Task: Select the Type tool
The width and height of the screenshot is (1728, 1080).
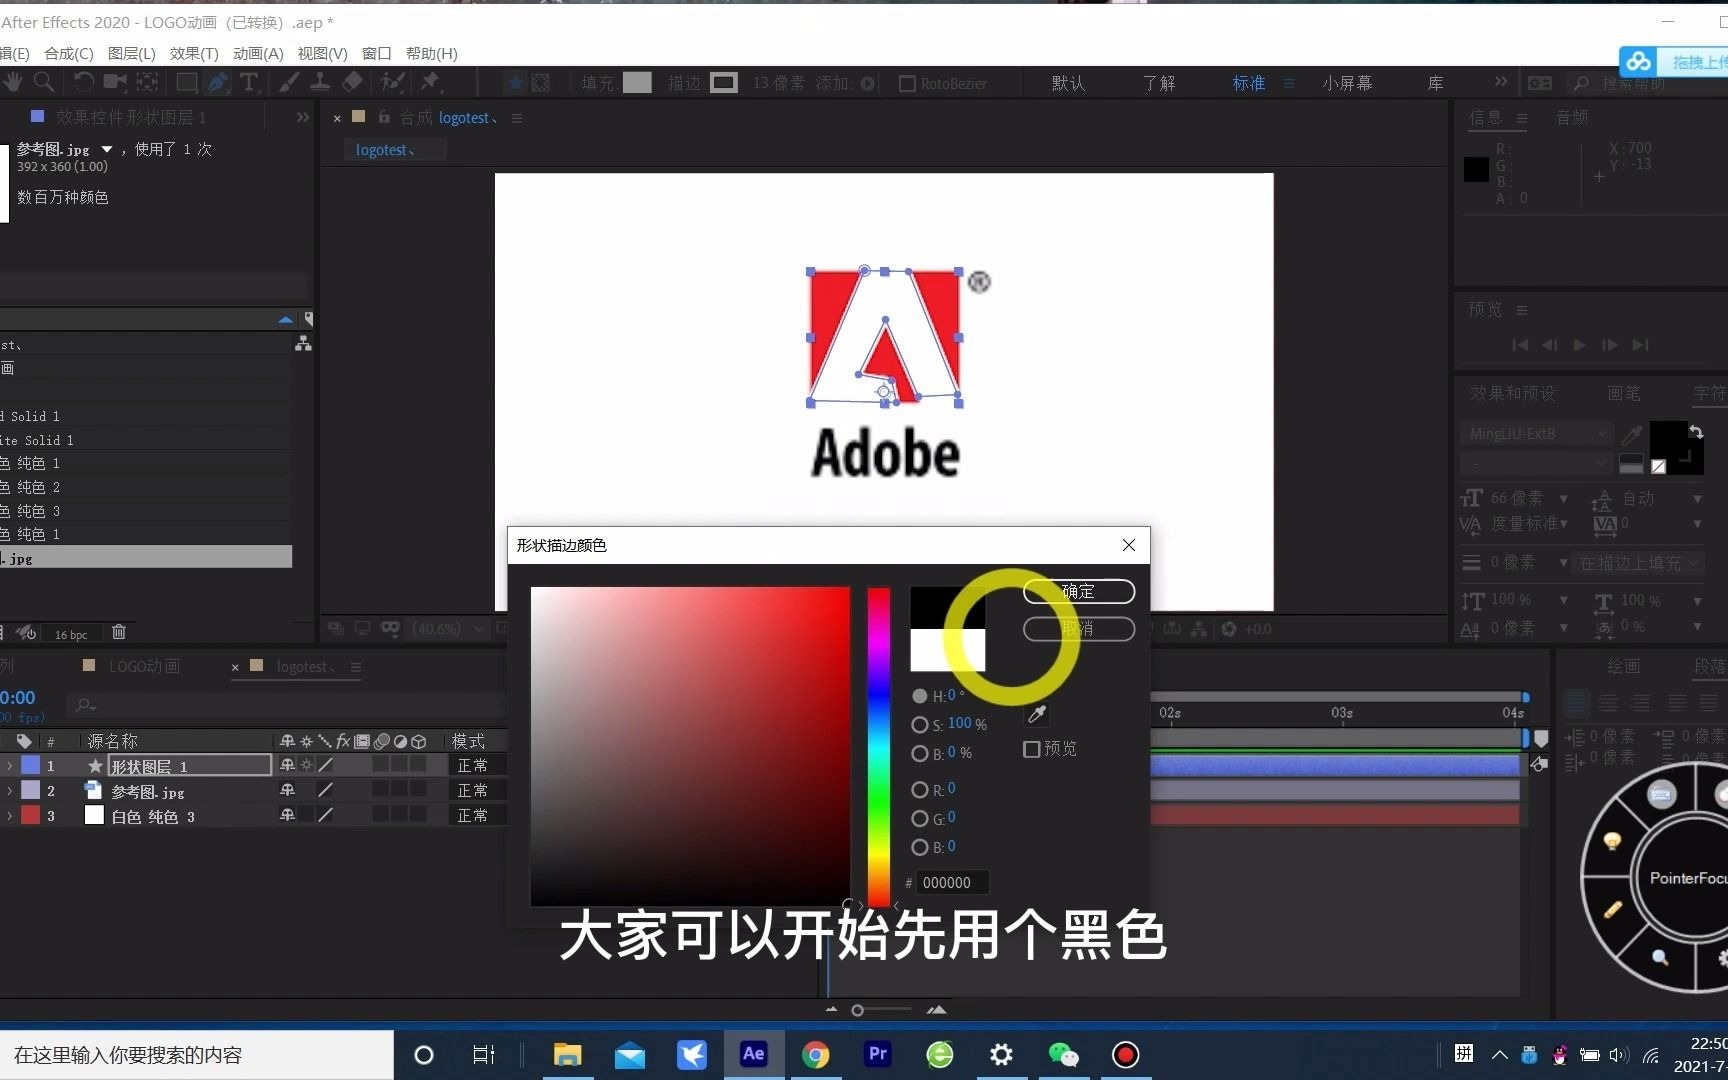Action: [x=250, y=82]
